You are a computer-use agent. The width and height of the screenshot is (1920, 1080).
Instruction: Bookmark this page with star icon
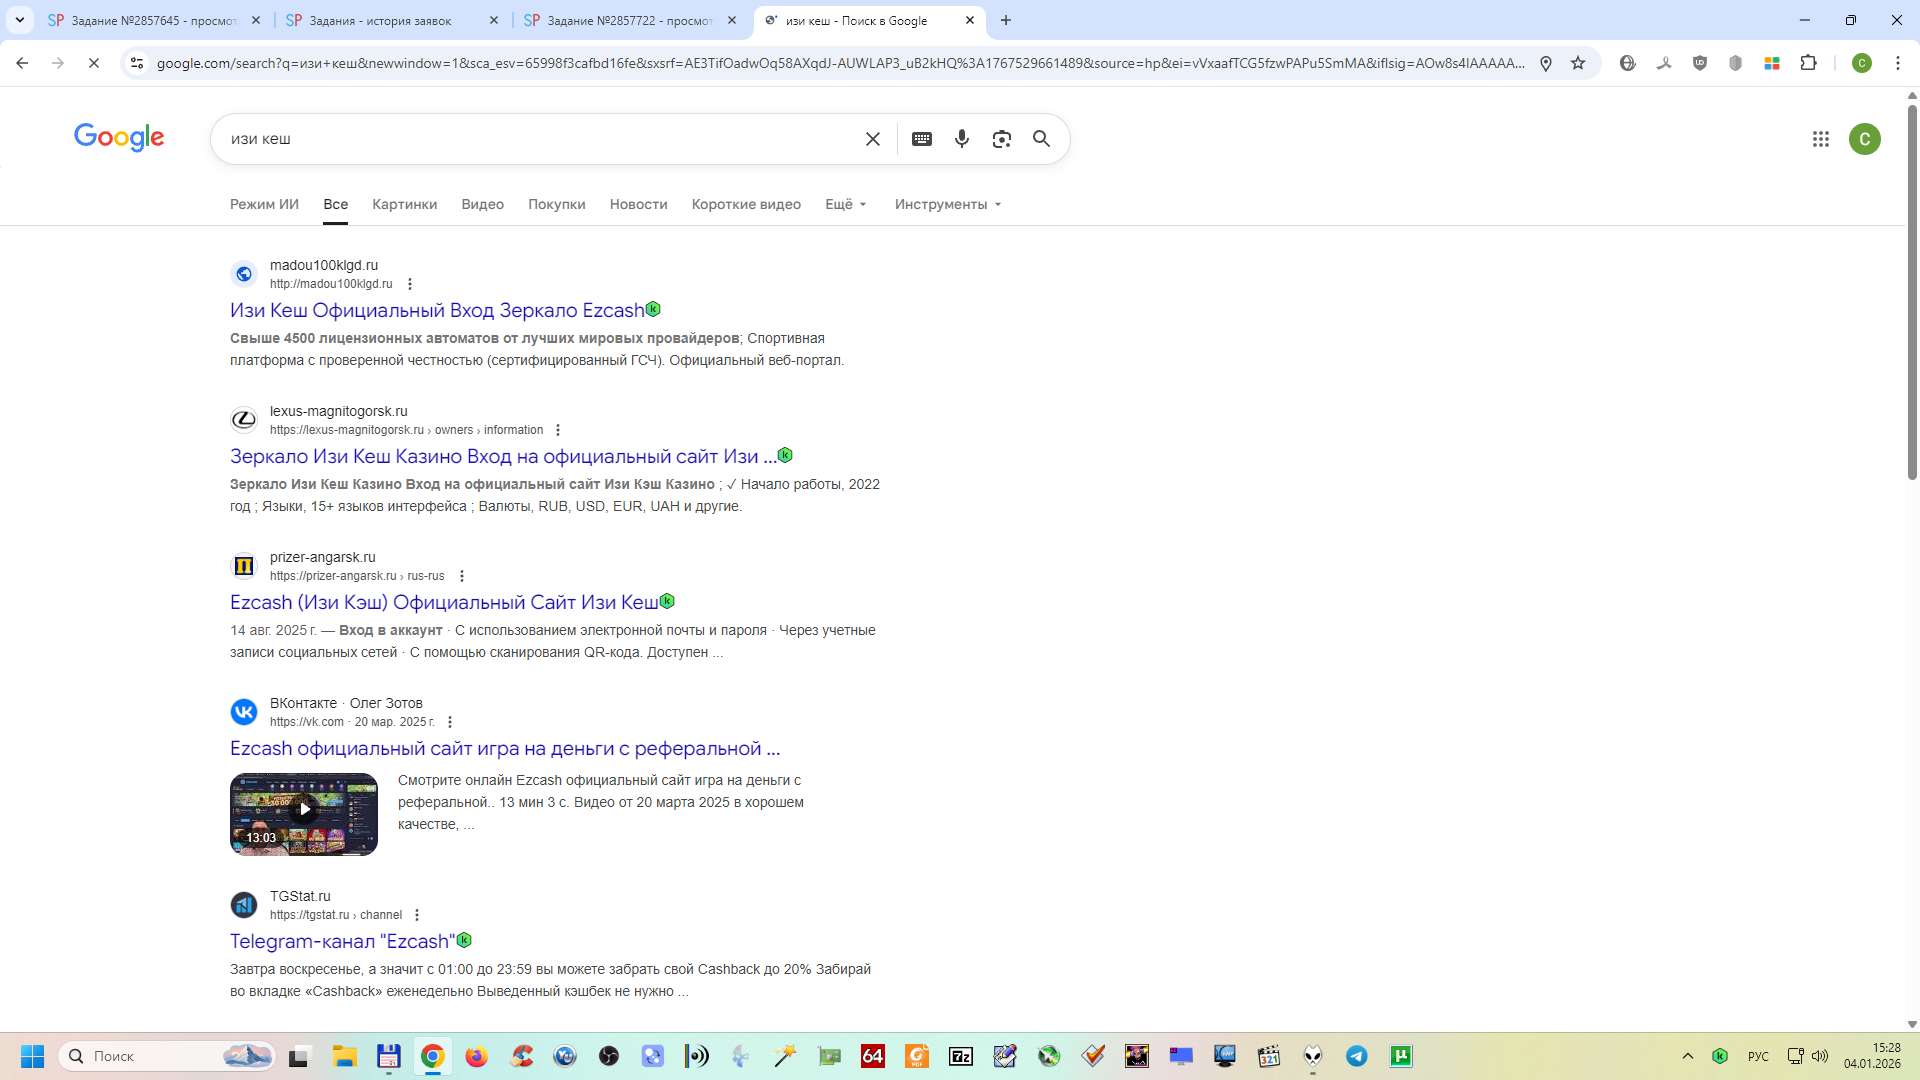tap(1578, 63)
